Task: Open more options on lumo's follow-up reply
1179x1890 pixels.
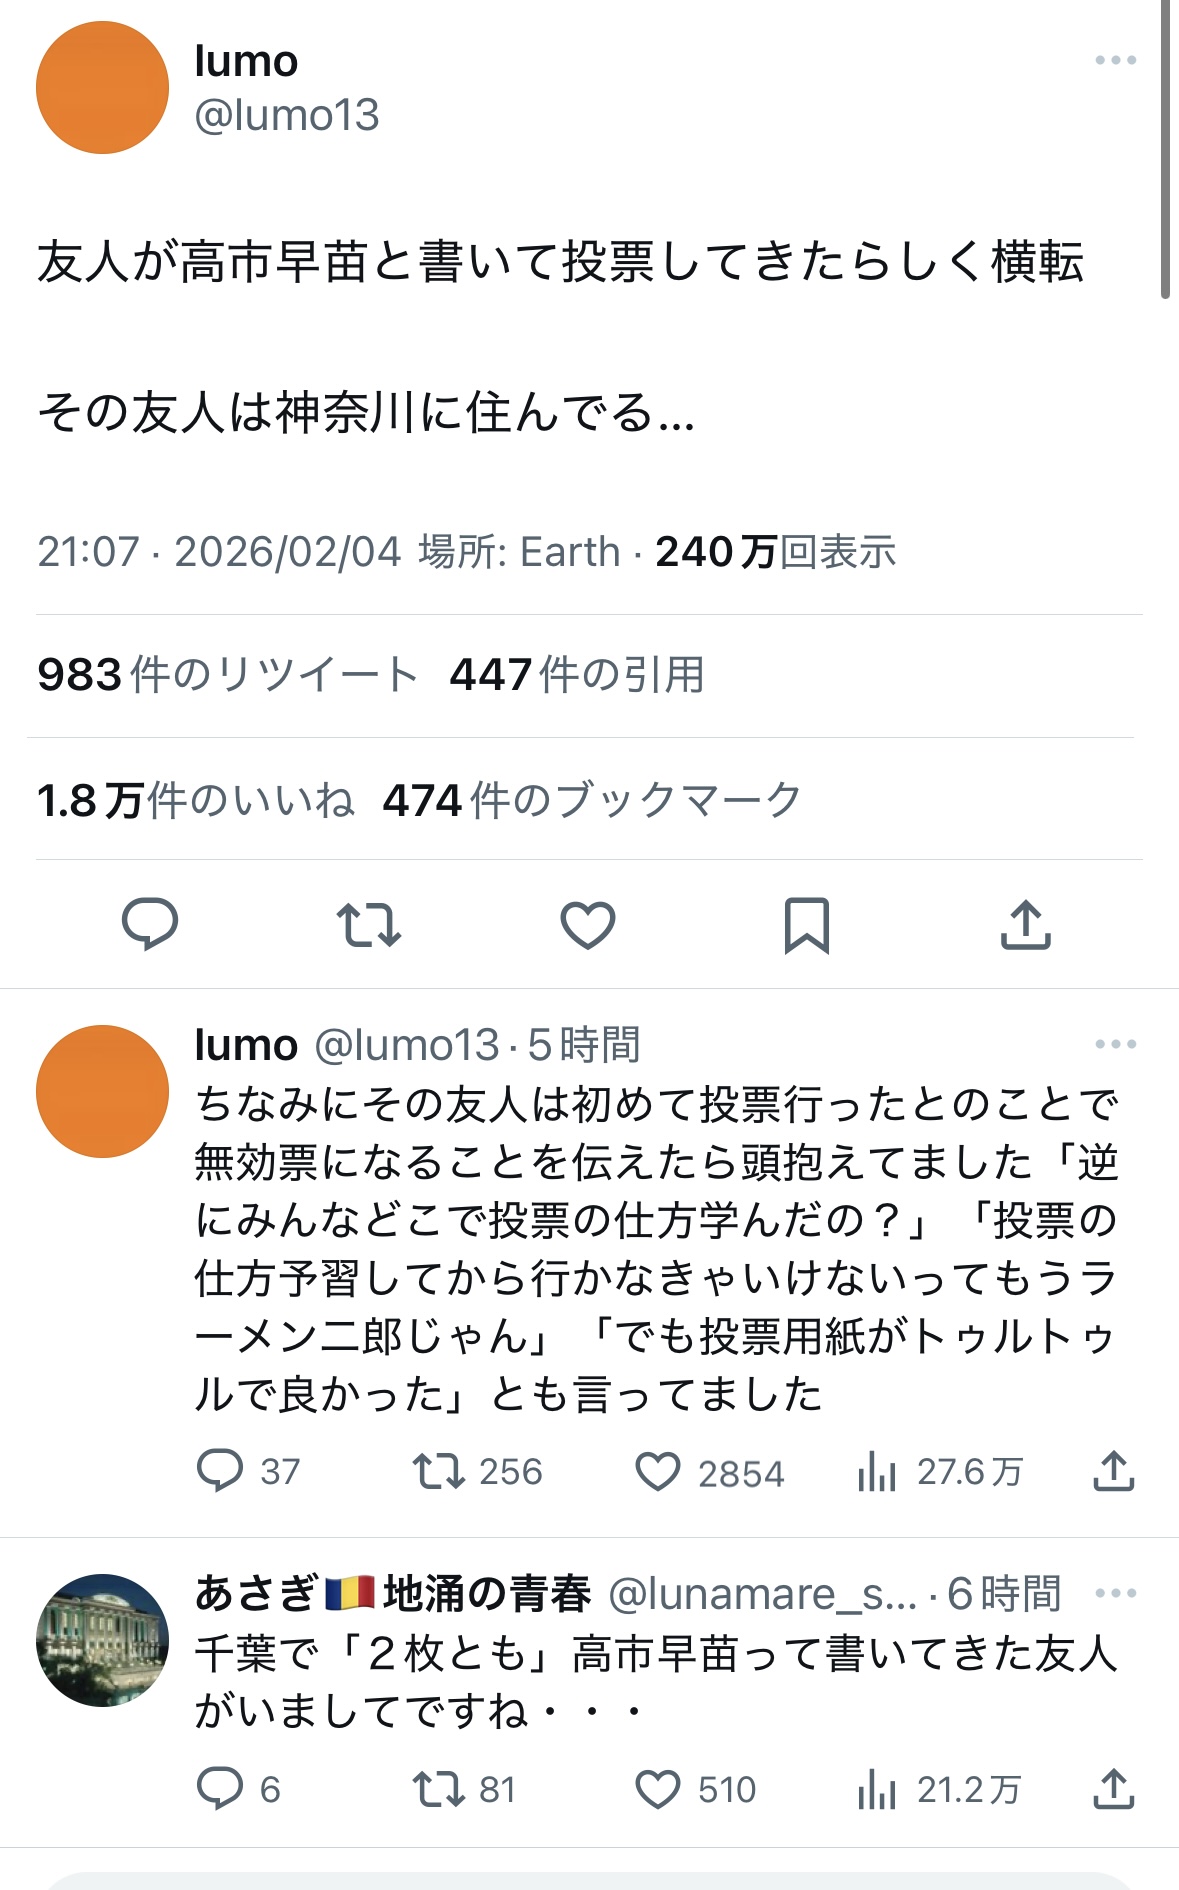Action: 1115,1045
